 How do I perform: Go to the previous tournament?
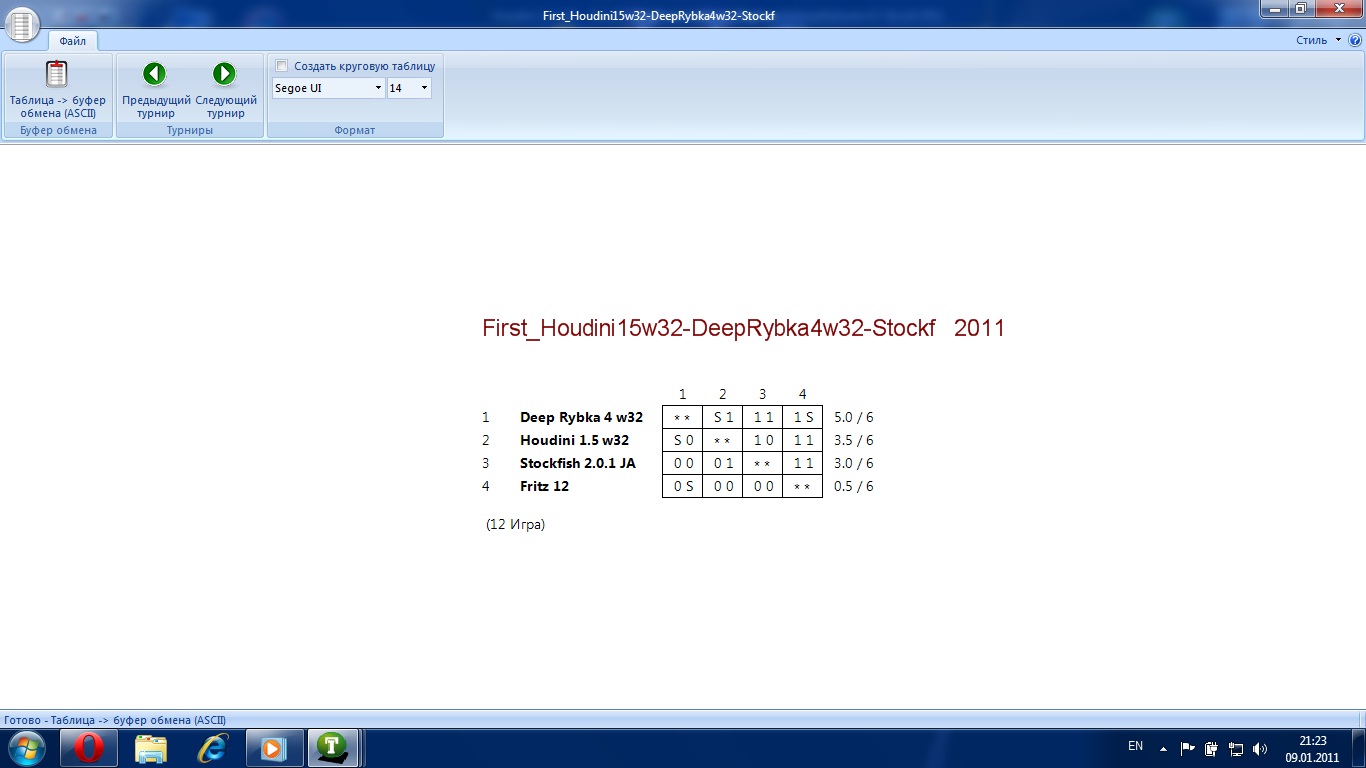pyautogui.click(x=155, y=90)
